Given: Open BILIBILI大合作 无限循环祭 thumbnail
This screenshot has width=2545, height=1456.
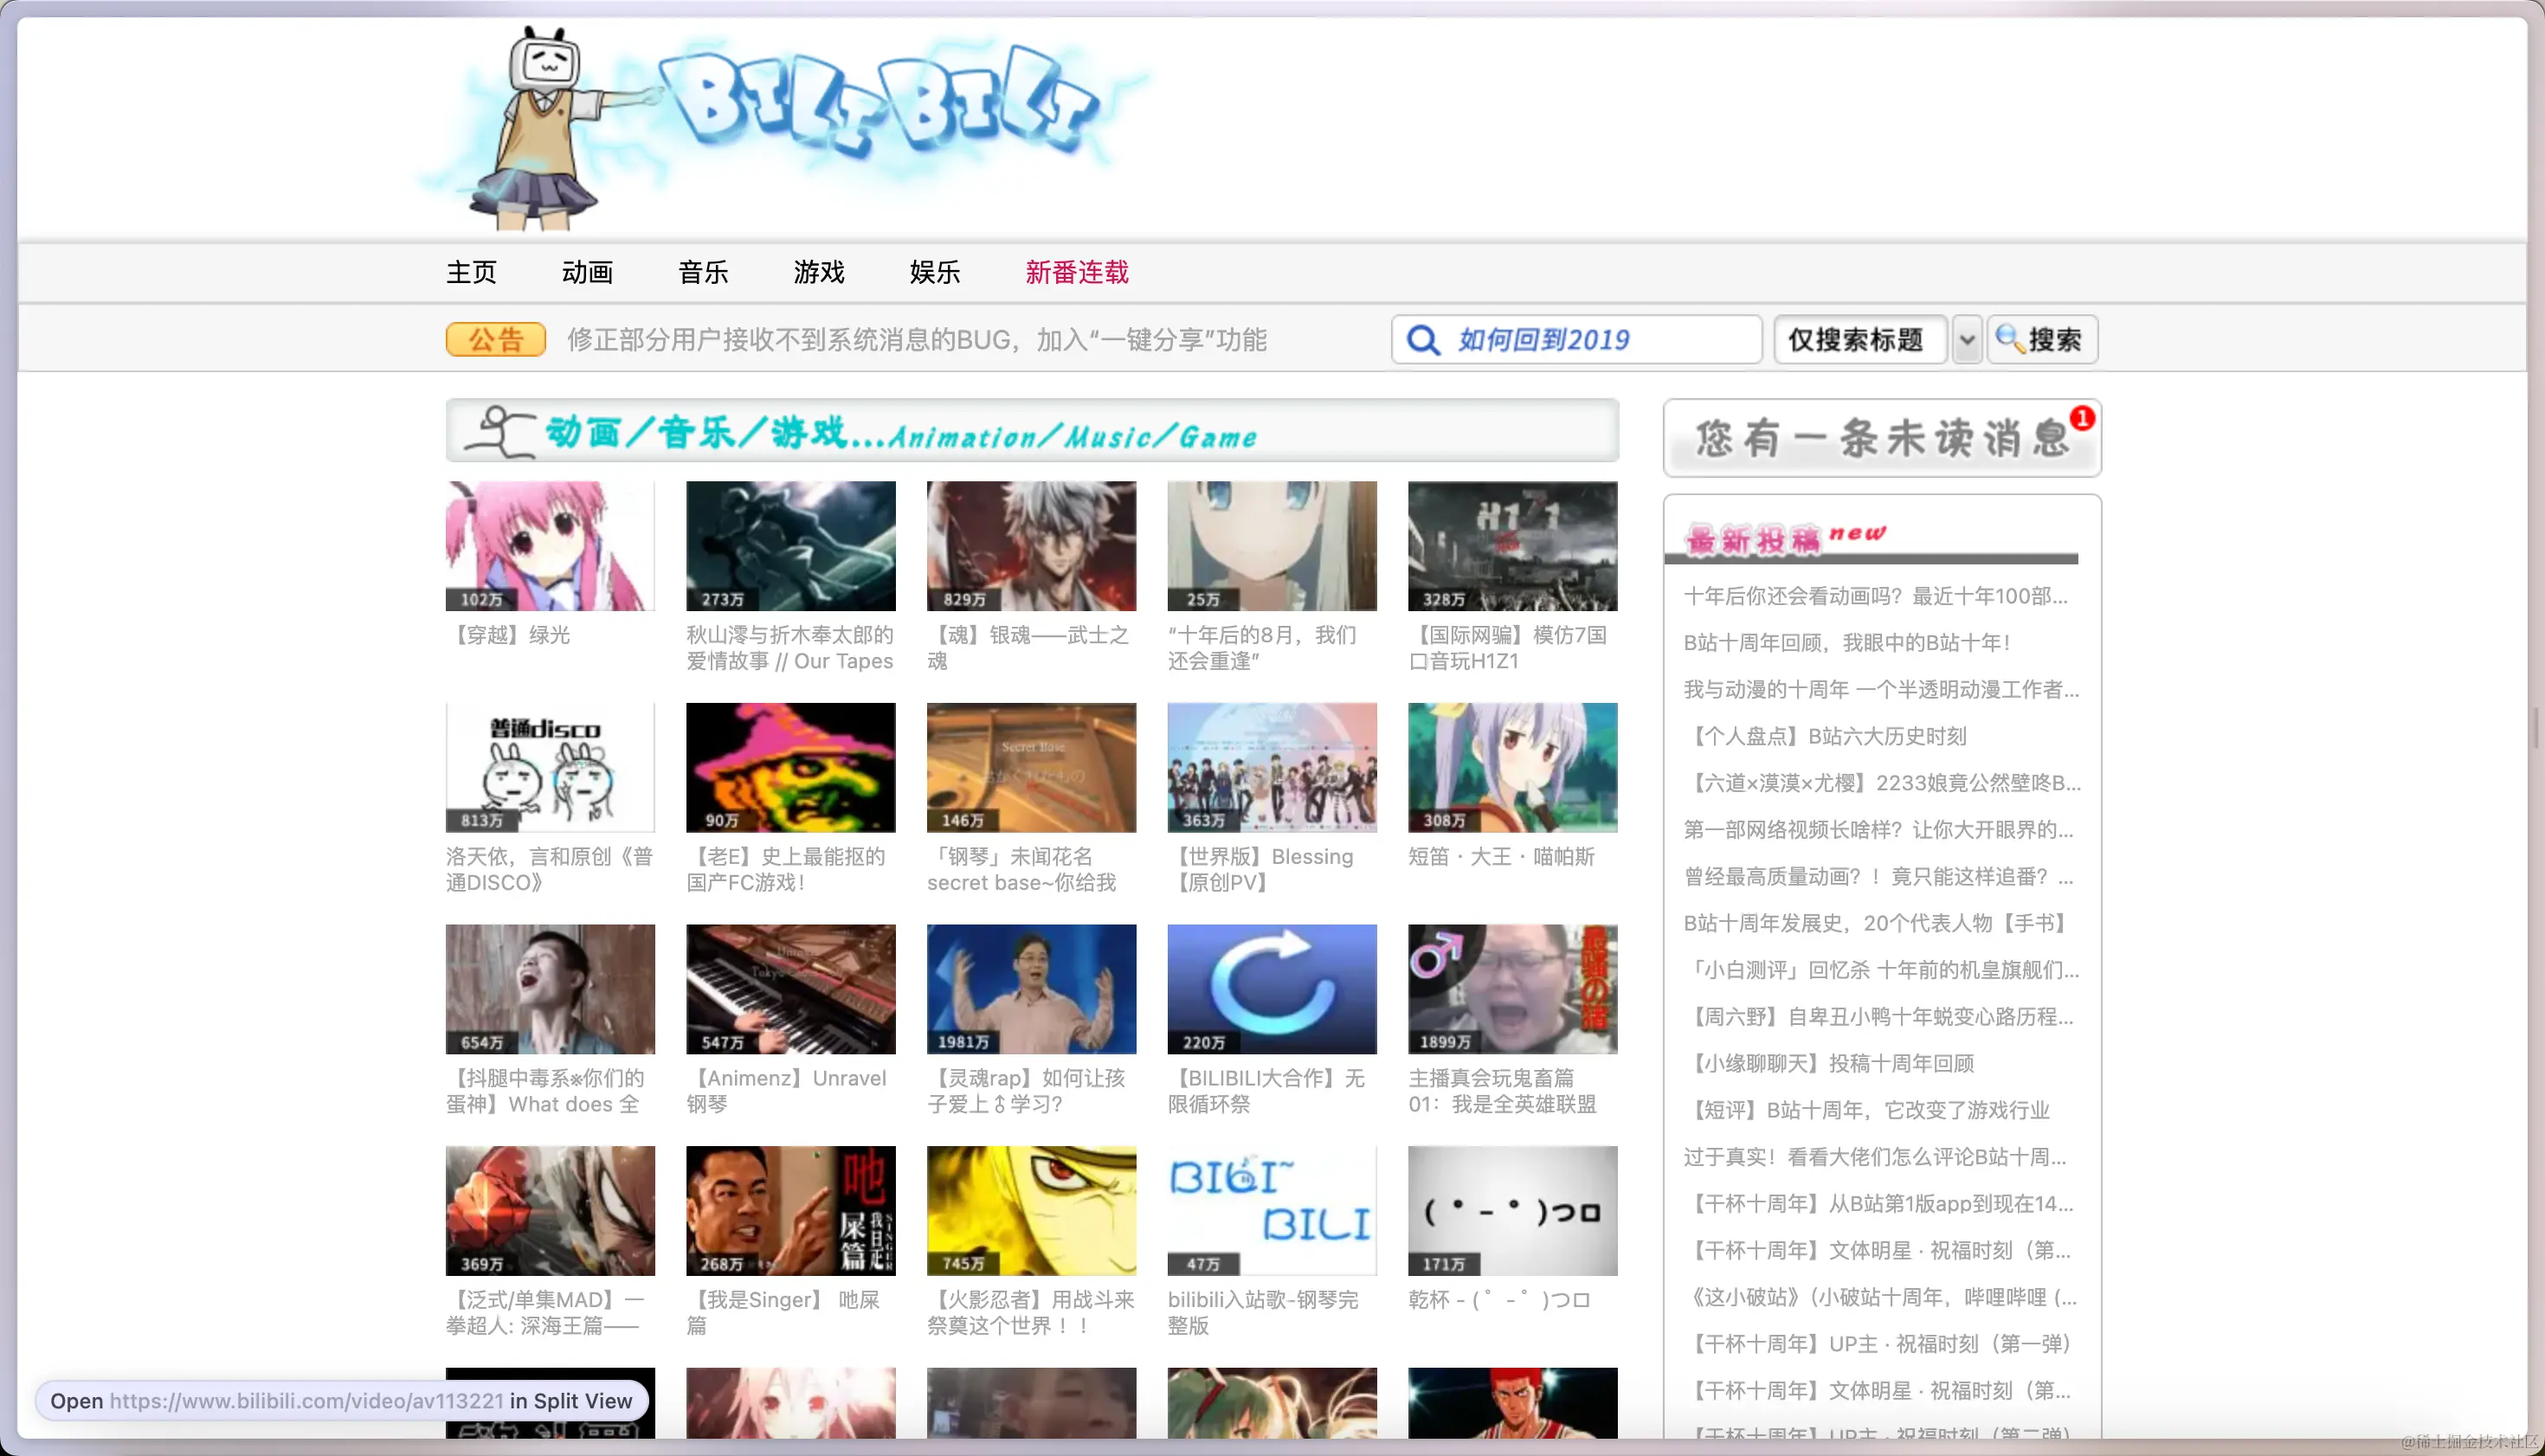Looking at the screenshot, I should pyautogui.click(x=1272, y=989).
